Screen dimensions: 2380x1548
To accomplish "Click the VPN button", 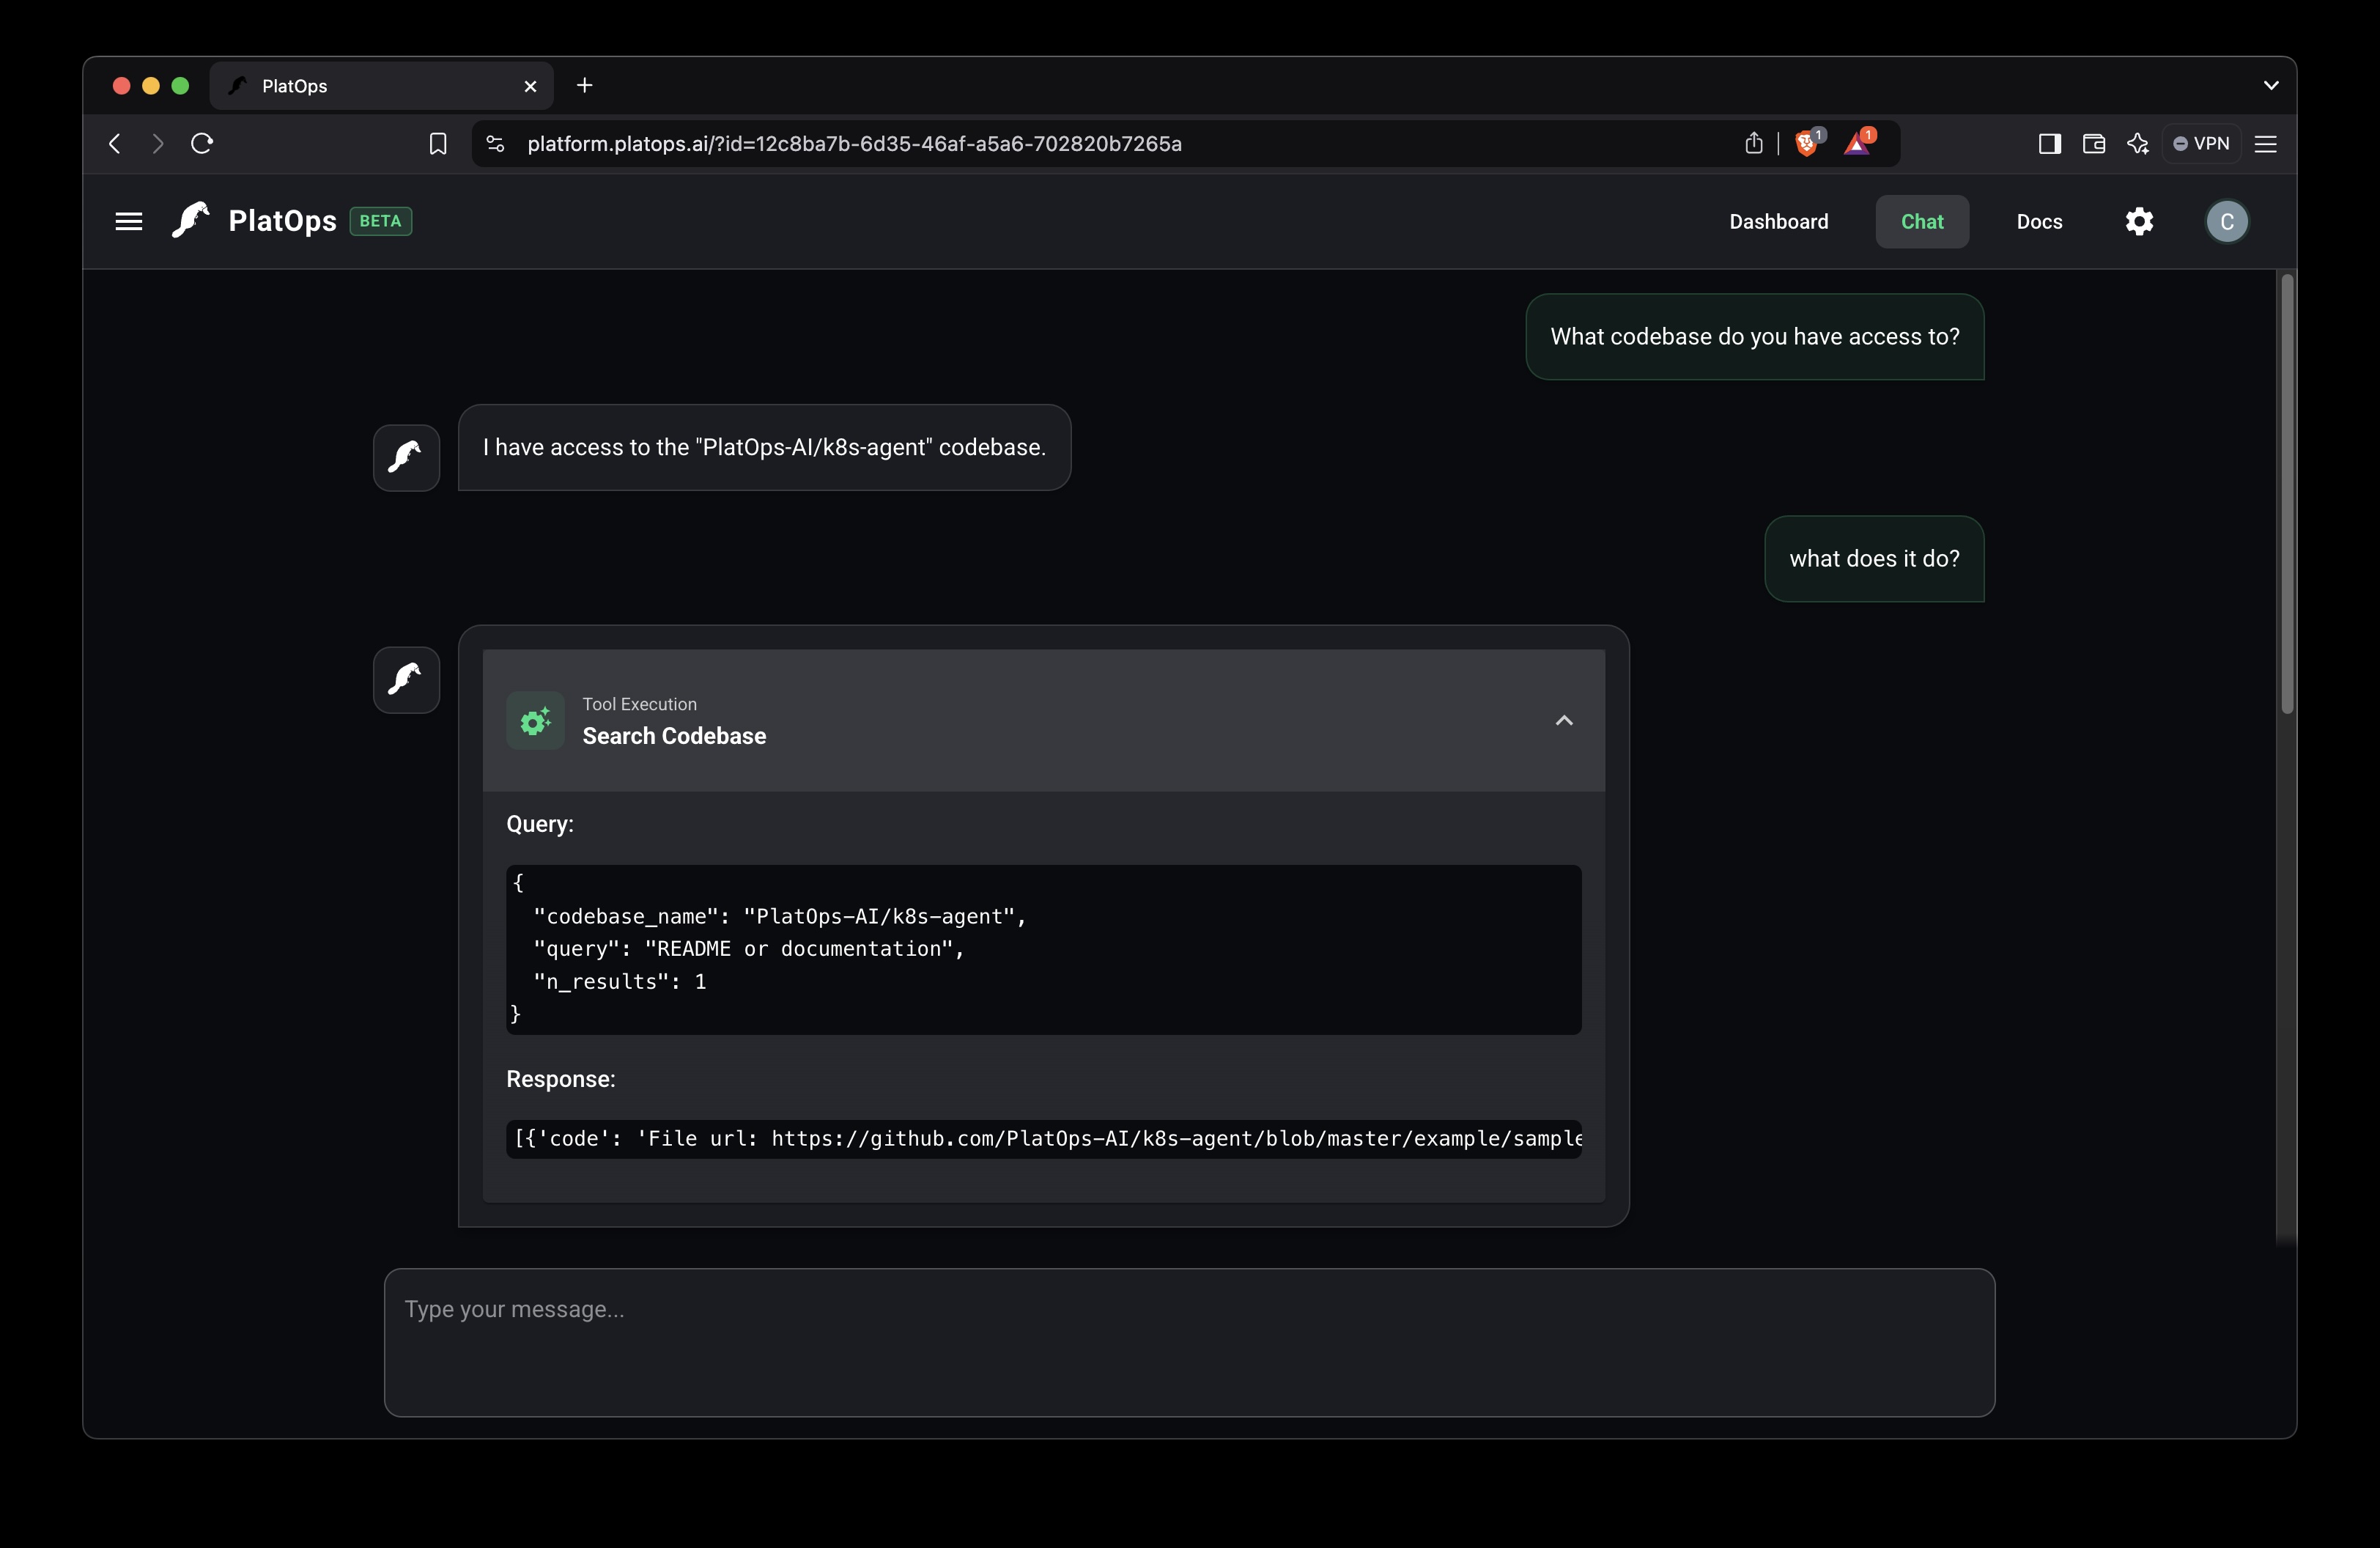I will [2201, 144].
